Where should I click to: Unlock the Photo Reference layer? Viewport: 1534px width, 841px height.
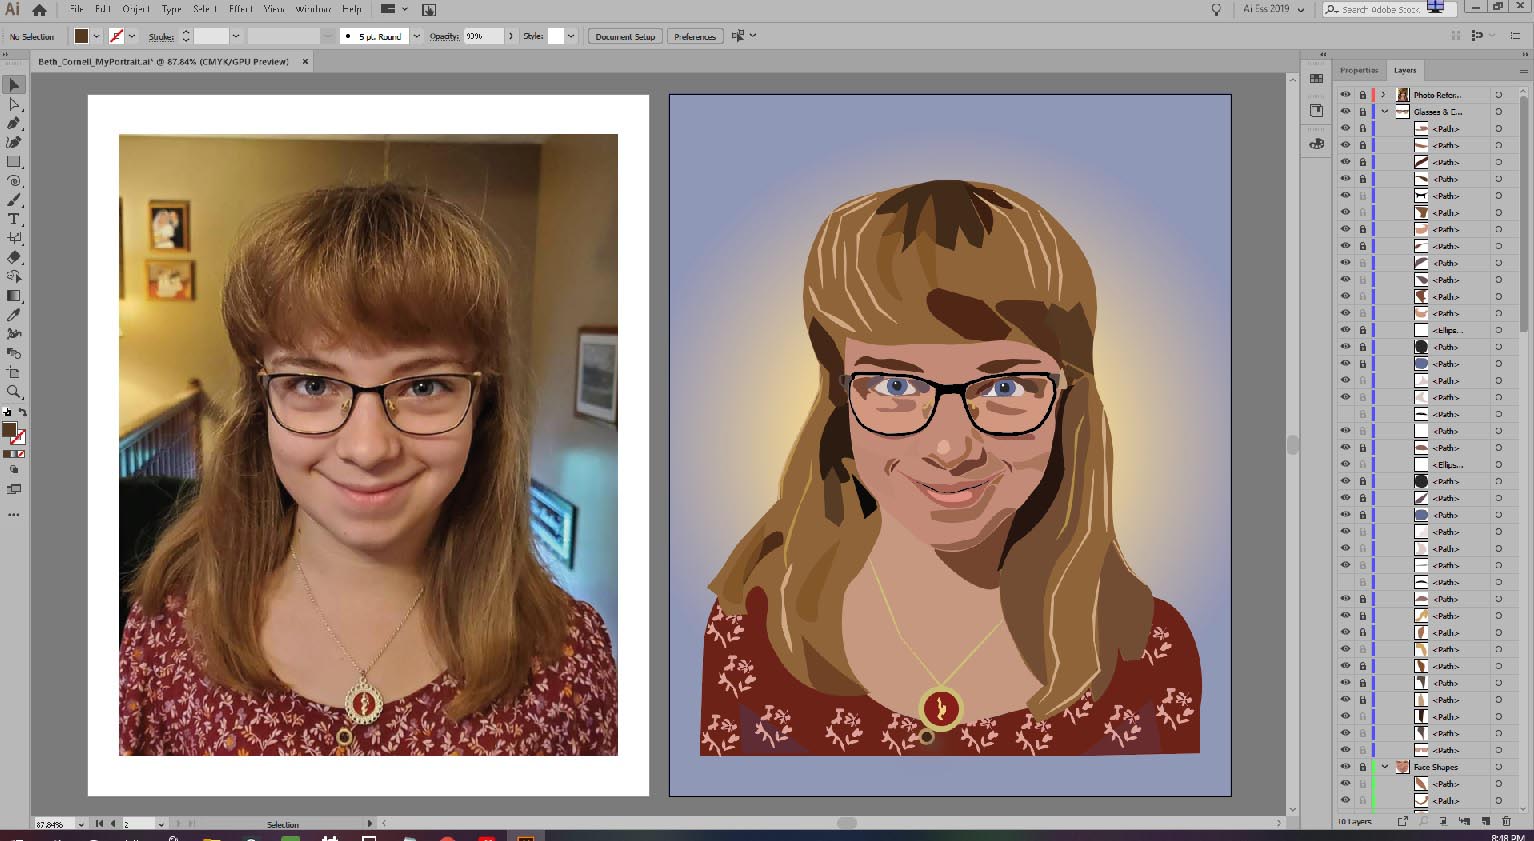coord(1362,95)
